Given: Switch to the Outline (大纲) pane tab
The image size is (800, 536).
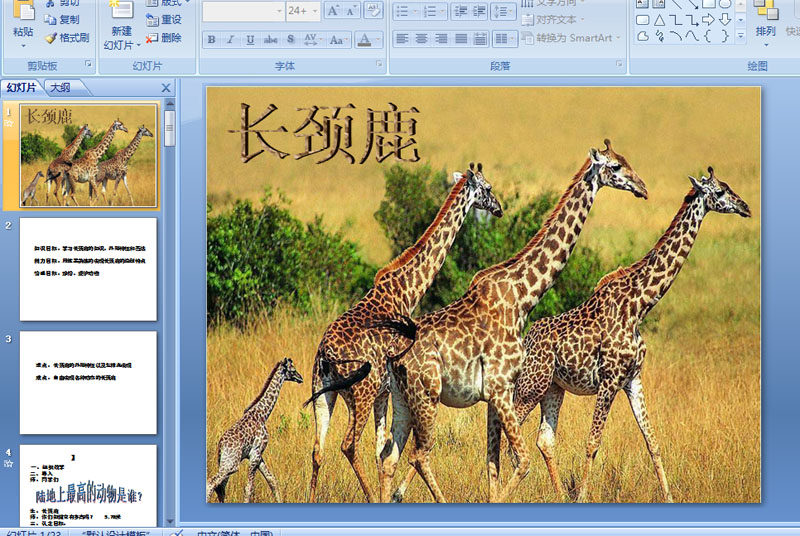Looking at the screenshot, I should 60,88.
